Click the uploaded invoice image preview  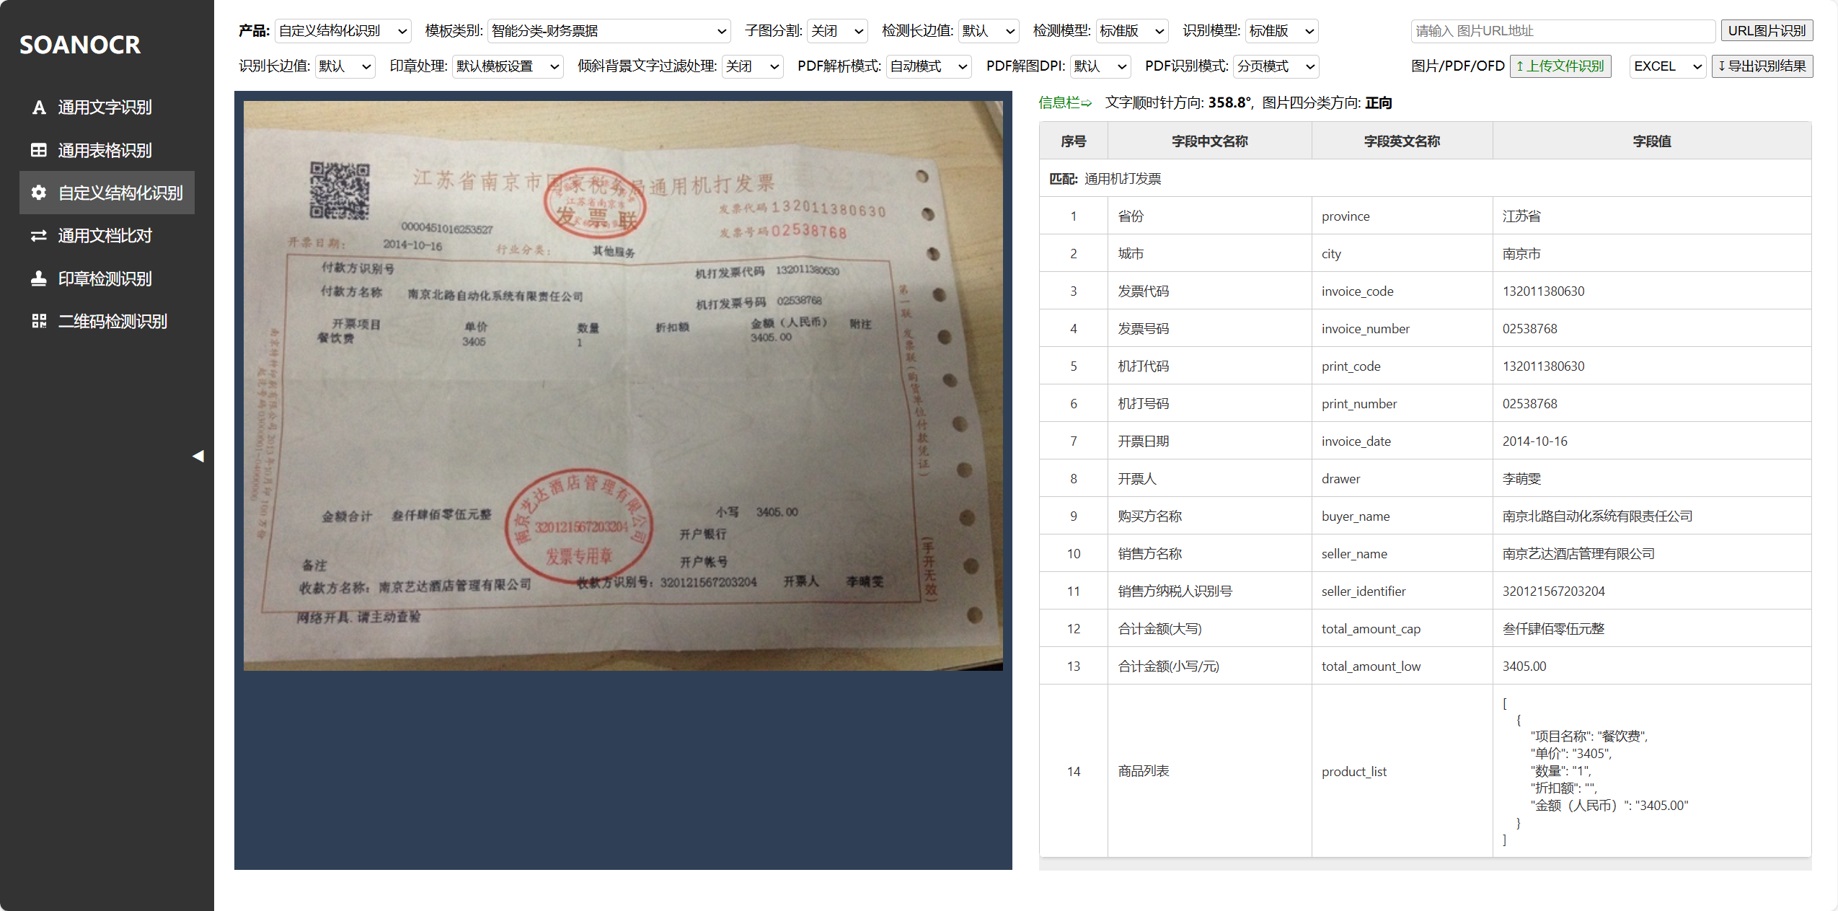click(x=623, y=385)
